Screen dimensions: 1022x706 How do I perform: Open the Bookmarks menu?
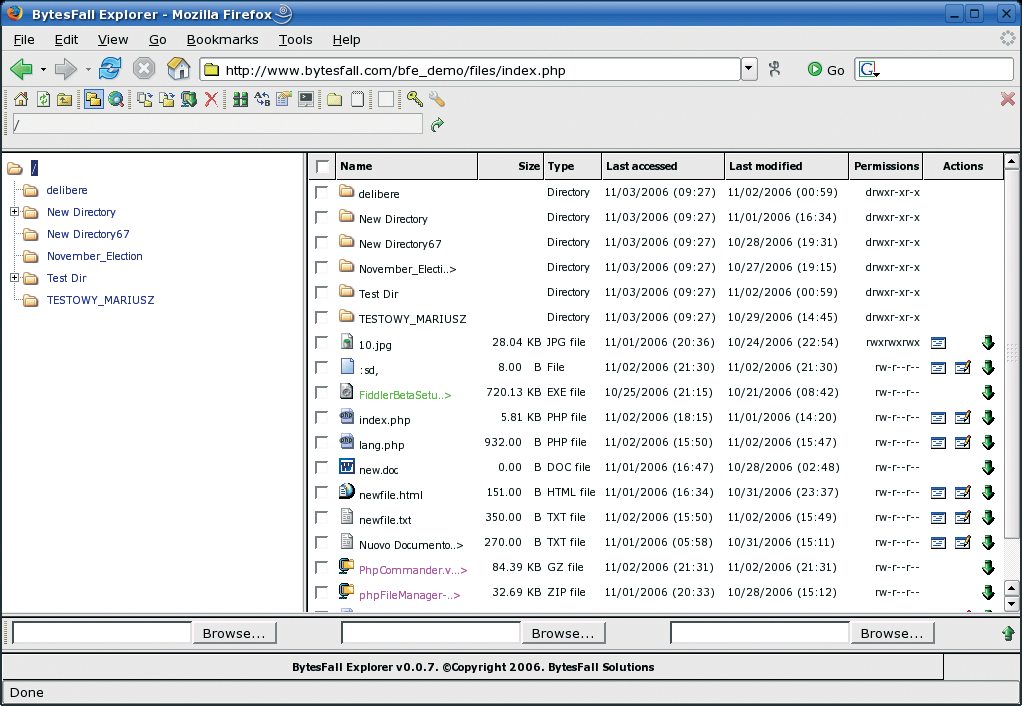click(x=222, y=40)
